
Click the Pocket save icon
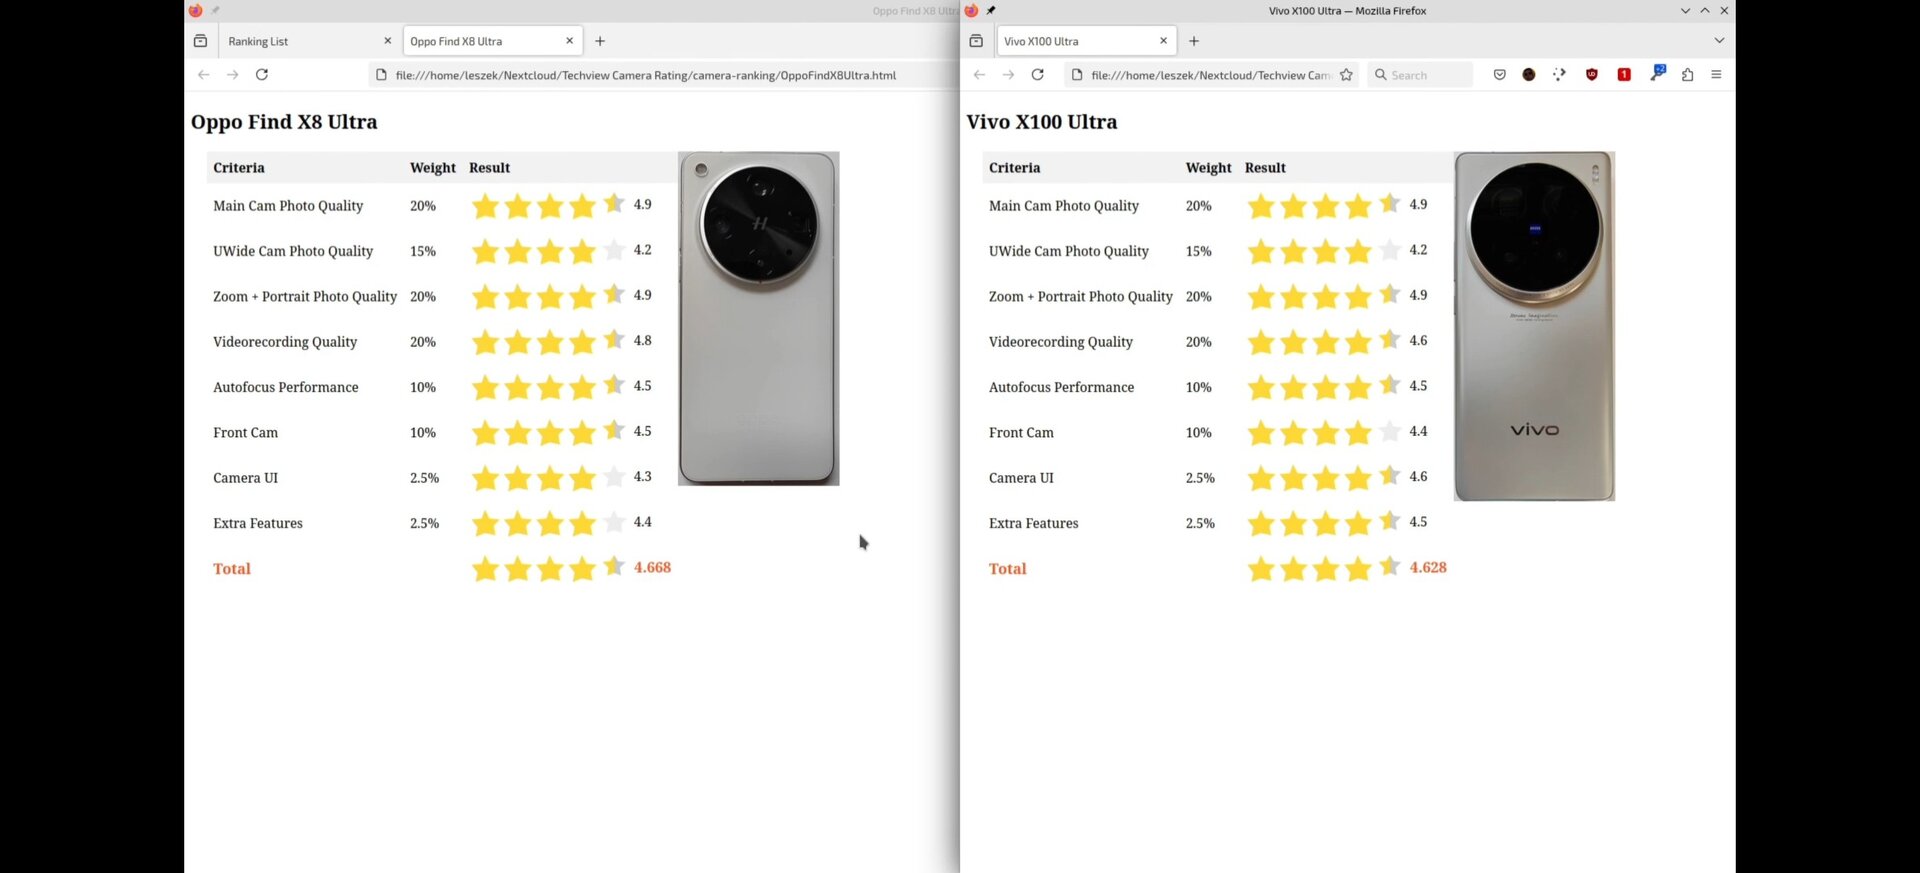pyautogui.click(x=1499, y=75)
